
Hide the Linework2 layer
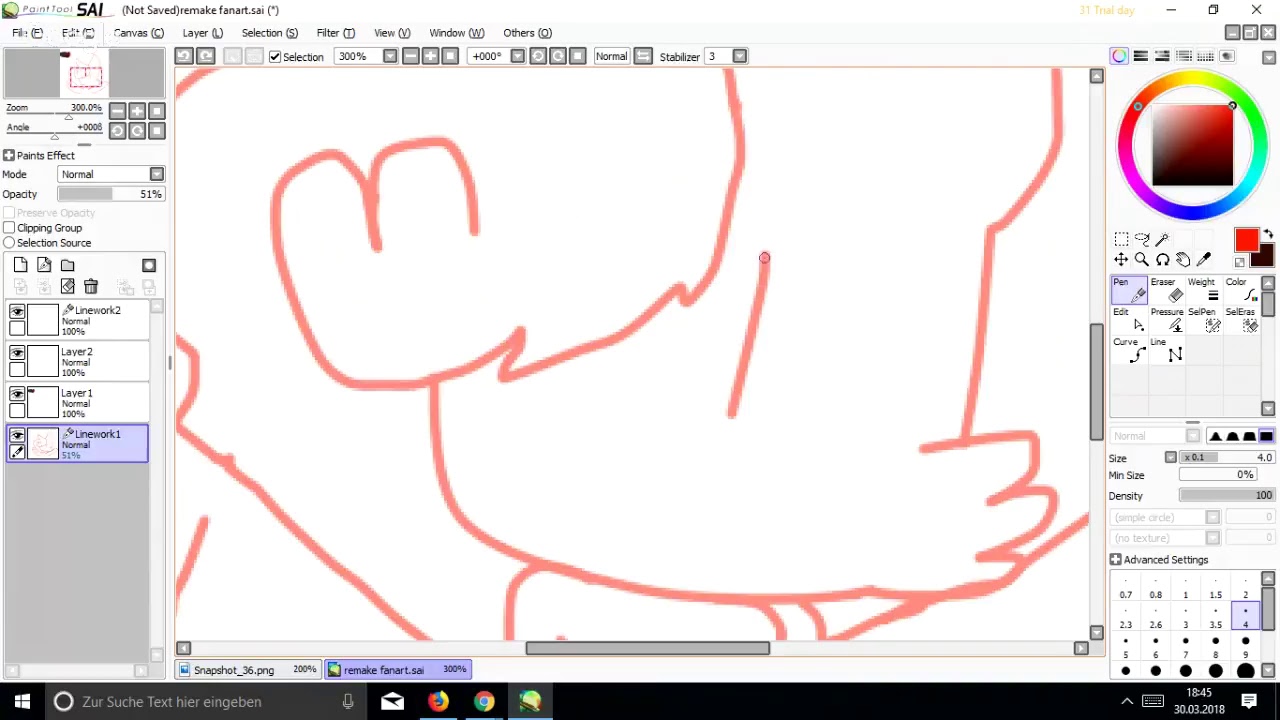[x=17, y=312]
